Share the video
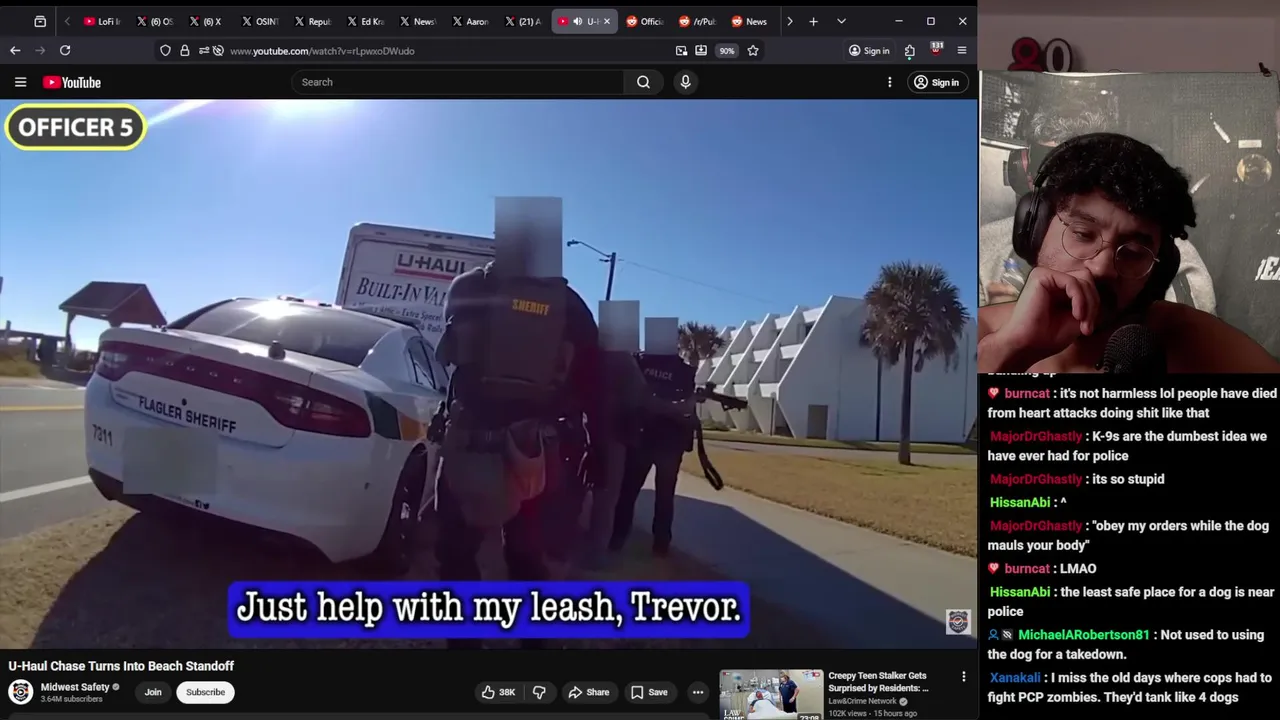The image size is (1280, 720). [588, 692]
